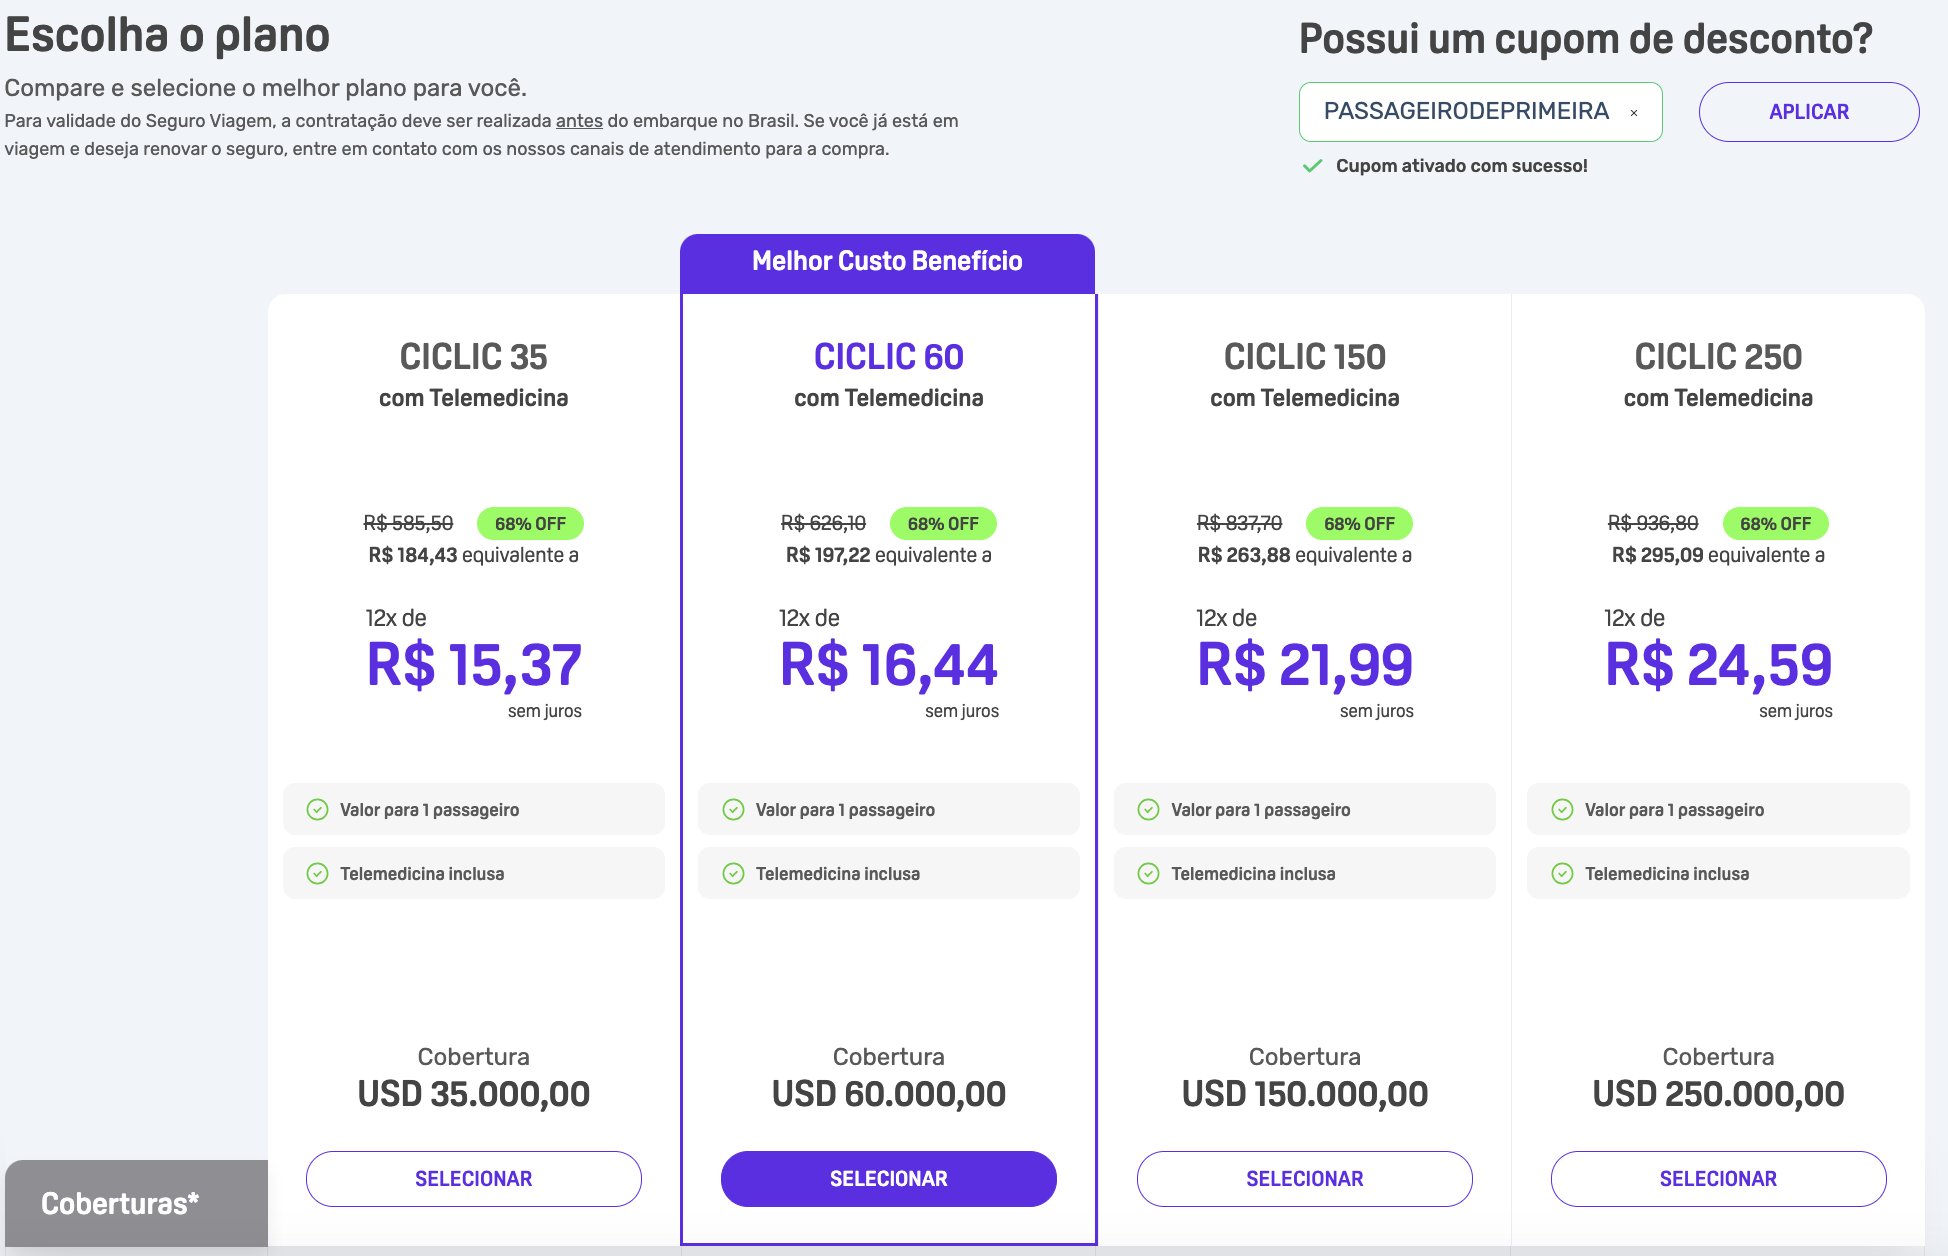Select the CICLIC 35 plan
This screenshot has height=1256, width=1948.
coord(474,1179)
